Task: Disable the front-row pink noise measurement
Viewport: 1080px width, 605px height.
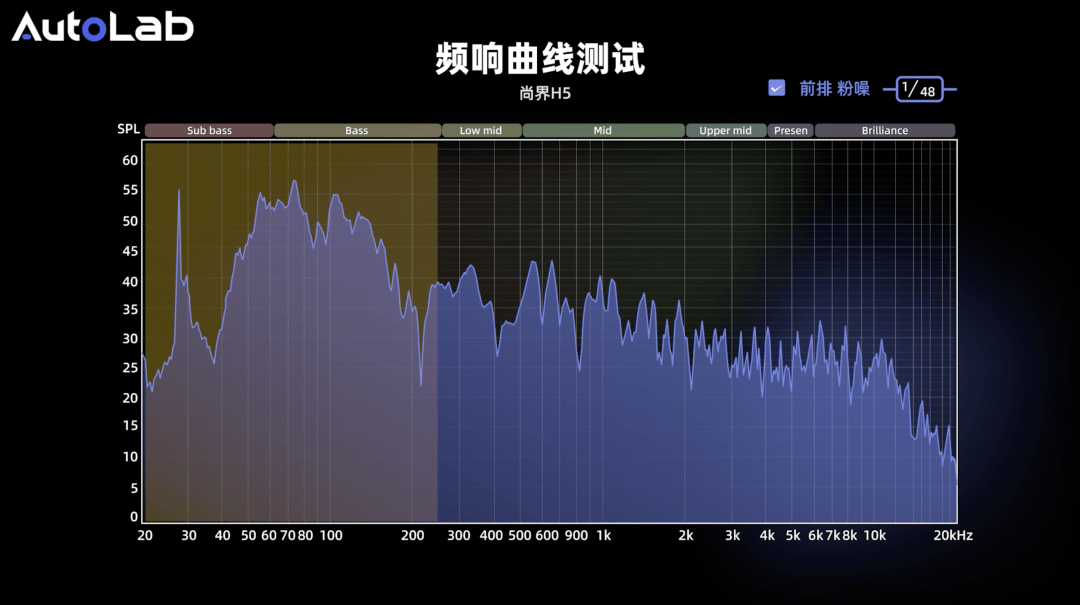Action: pyautogui.click(x=776, y=88)
